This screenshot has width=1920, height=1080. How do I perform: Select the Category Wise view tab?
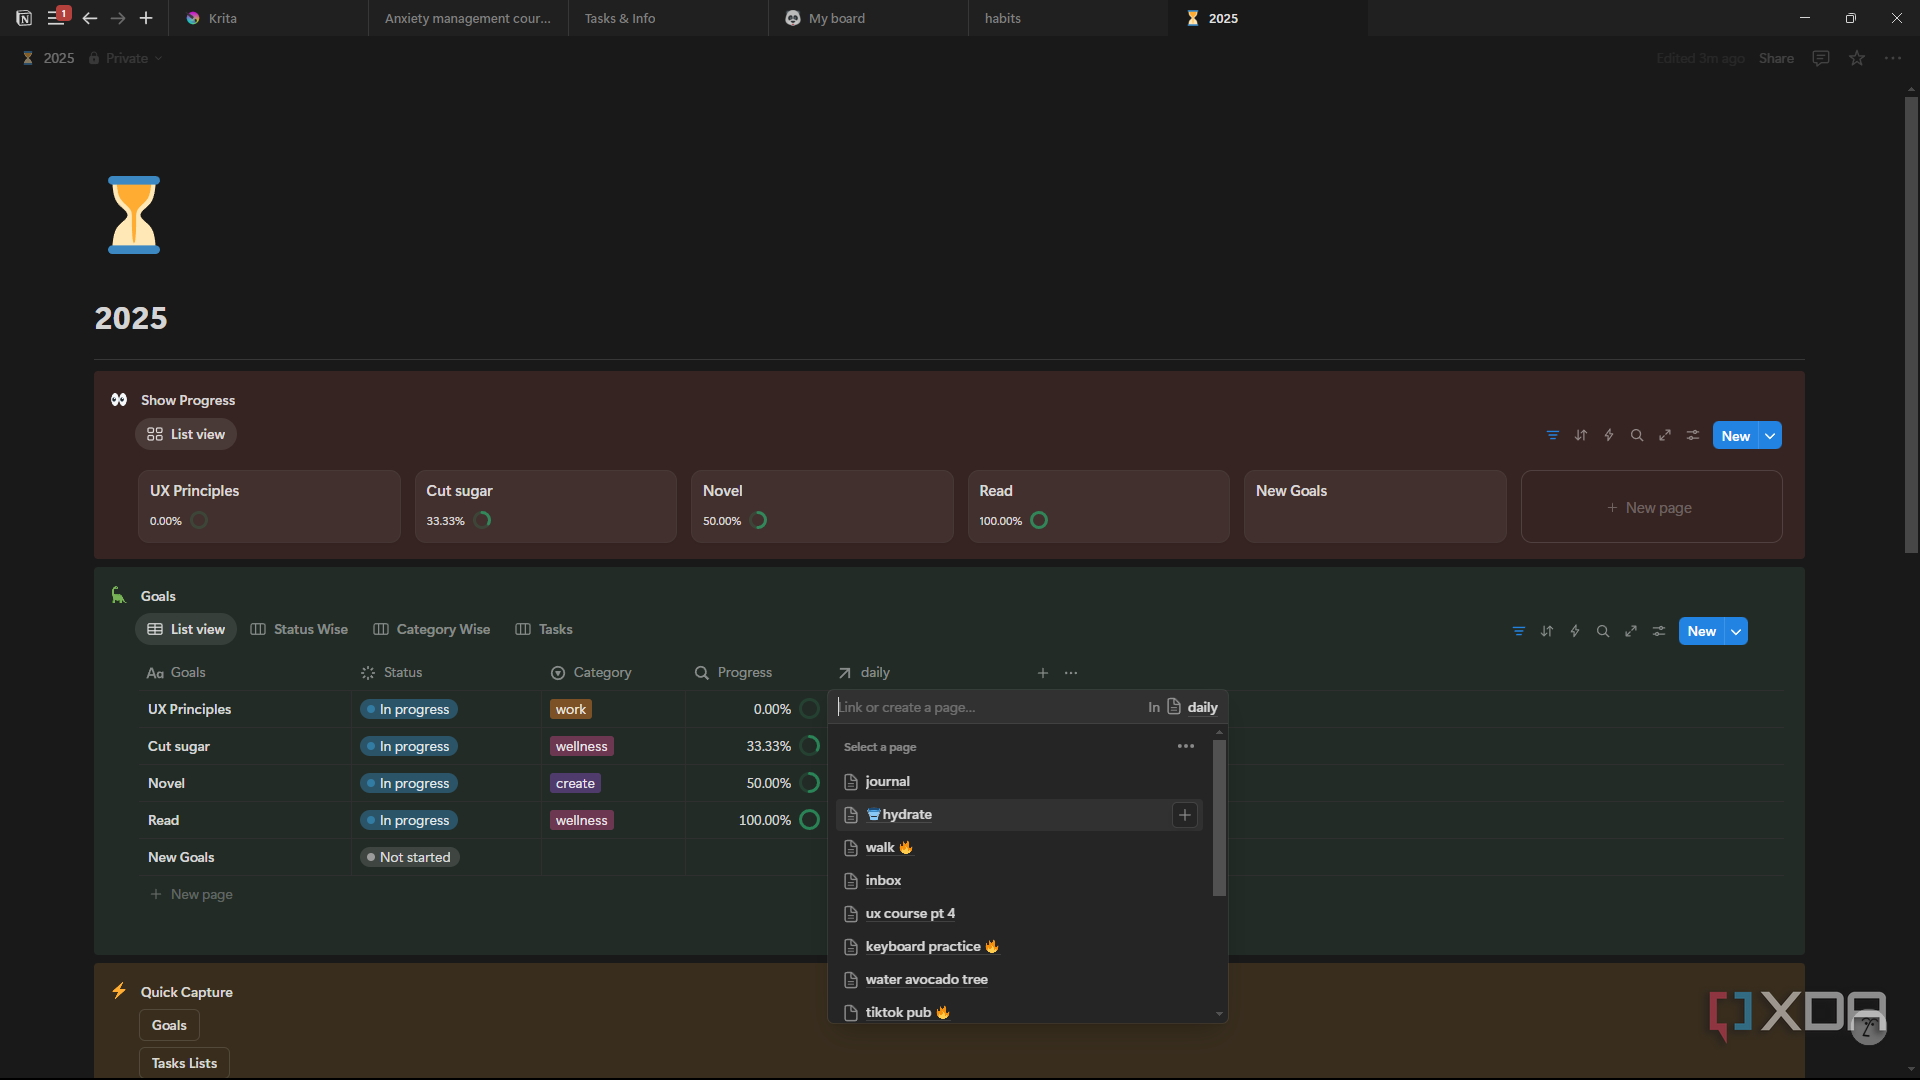point(432,629)
